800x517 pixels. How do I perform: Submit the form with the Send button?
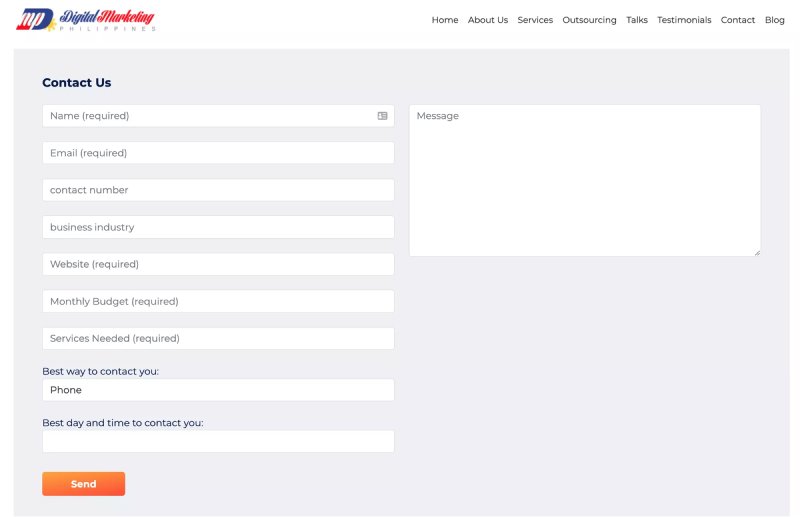(x=84, y=484)
